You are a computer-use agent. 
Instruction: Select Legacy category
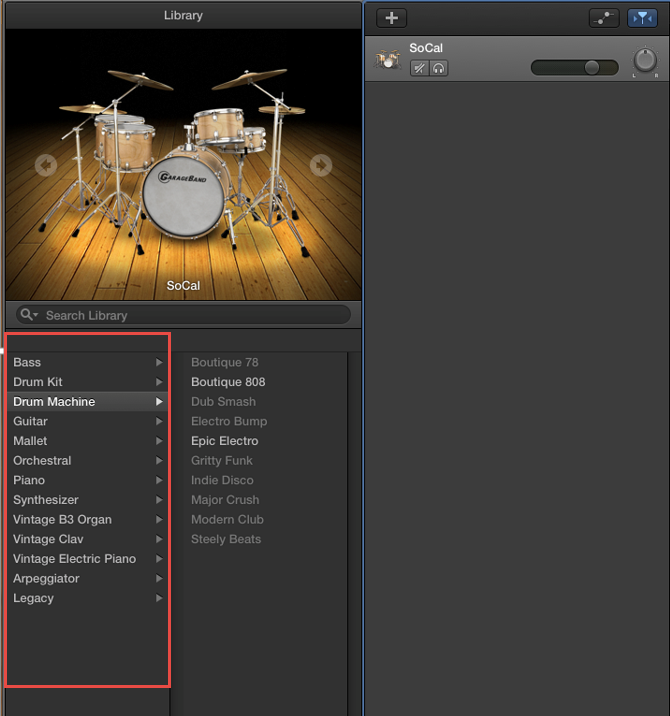coord(88,598)
